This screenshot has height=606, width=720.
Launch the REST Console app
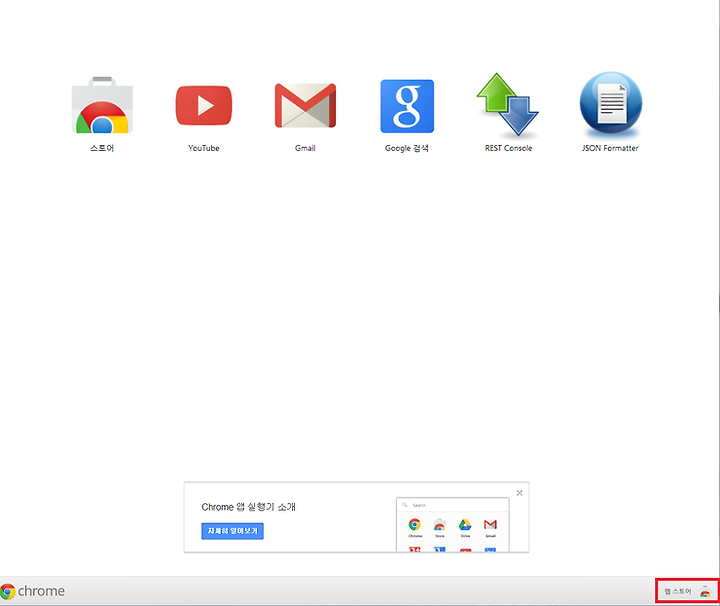(508, 105)
